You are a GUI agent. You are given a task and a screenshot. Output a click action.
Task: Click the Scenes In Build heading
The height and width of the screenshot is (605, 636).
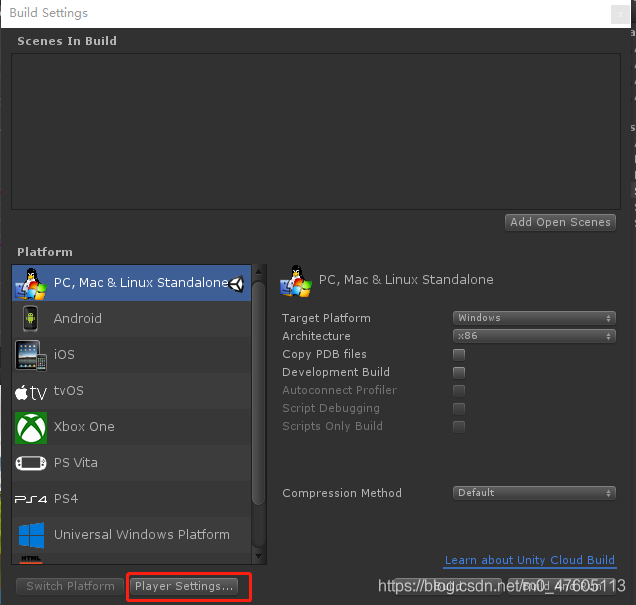tap(67, 41)
